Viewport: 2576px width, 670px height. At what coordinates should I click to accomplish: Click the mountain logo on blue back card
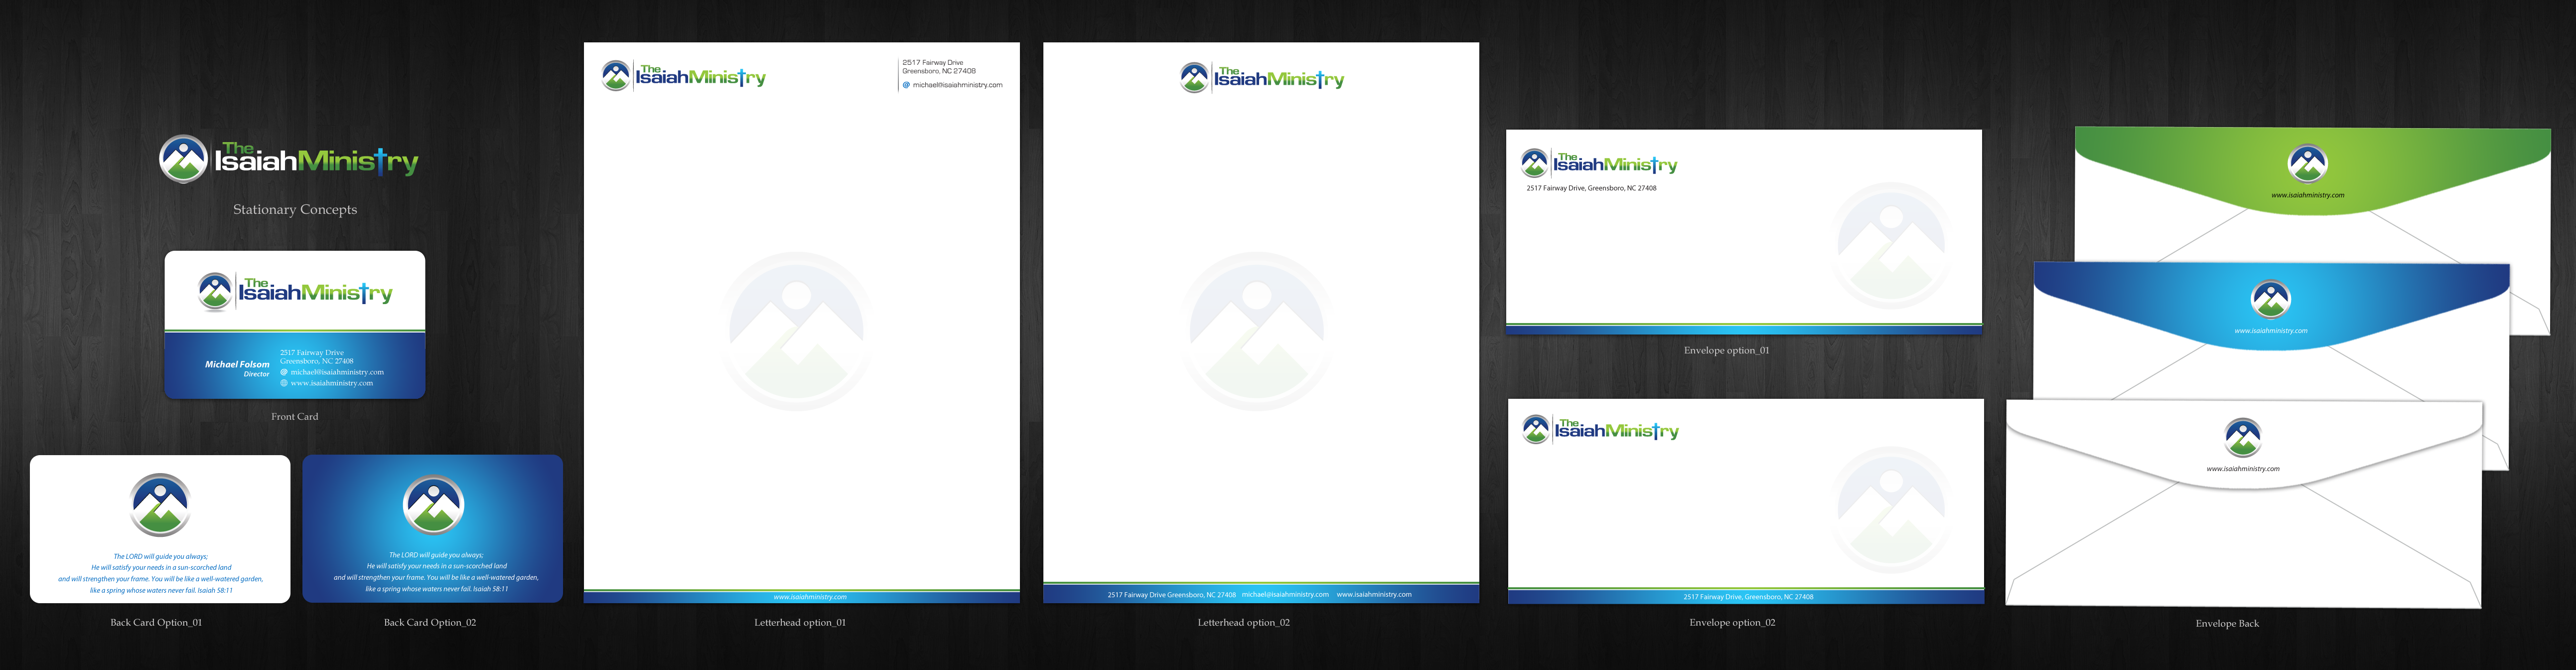(x=433, y=504)
